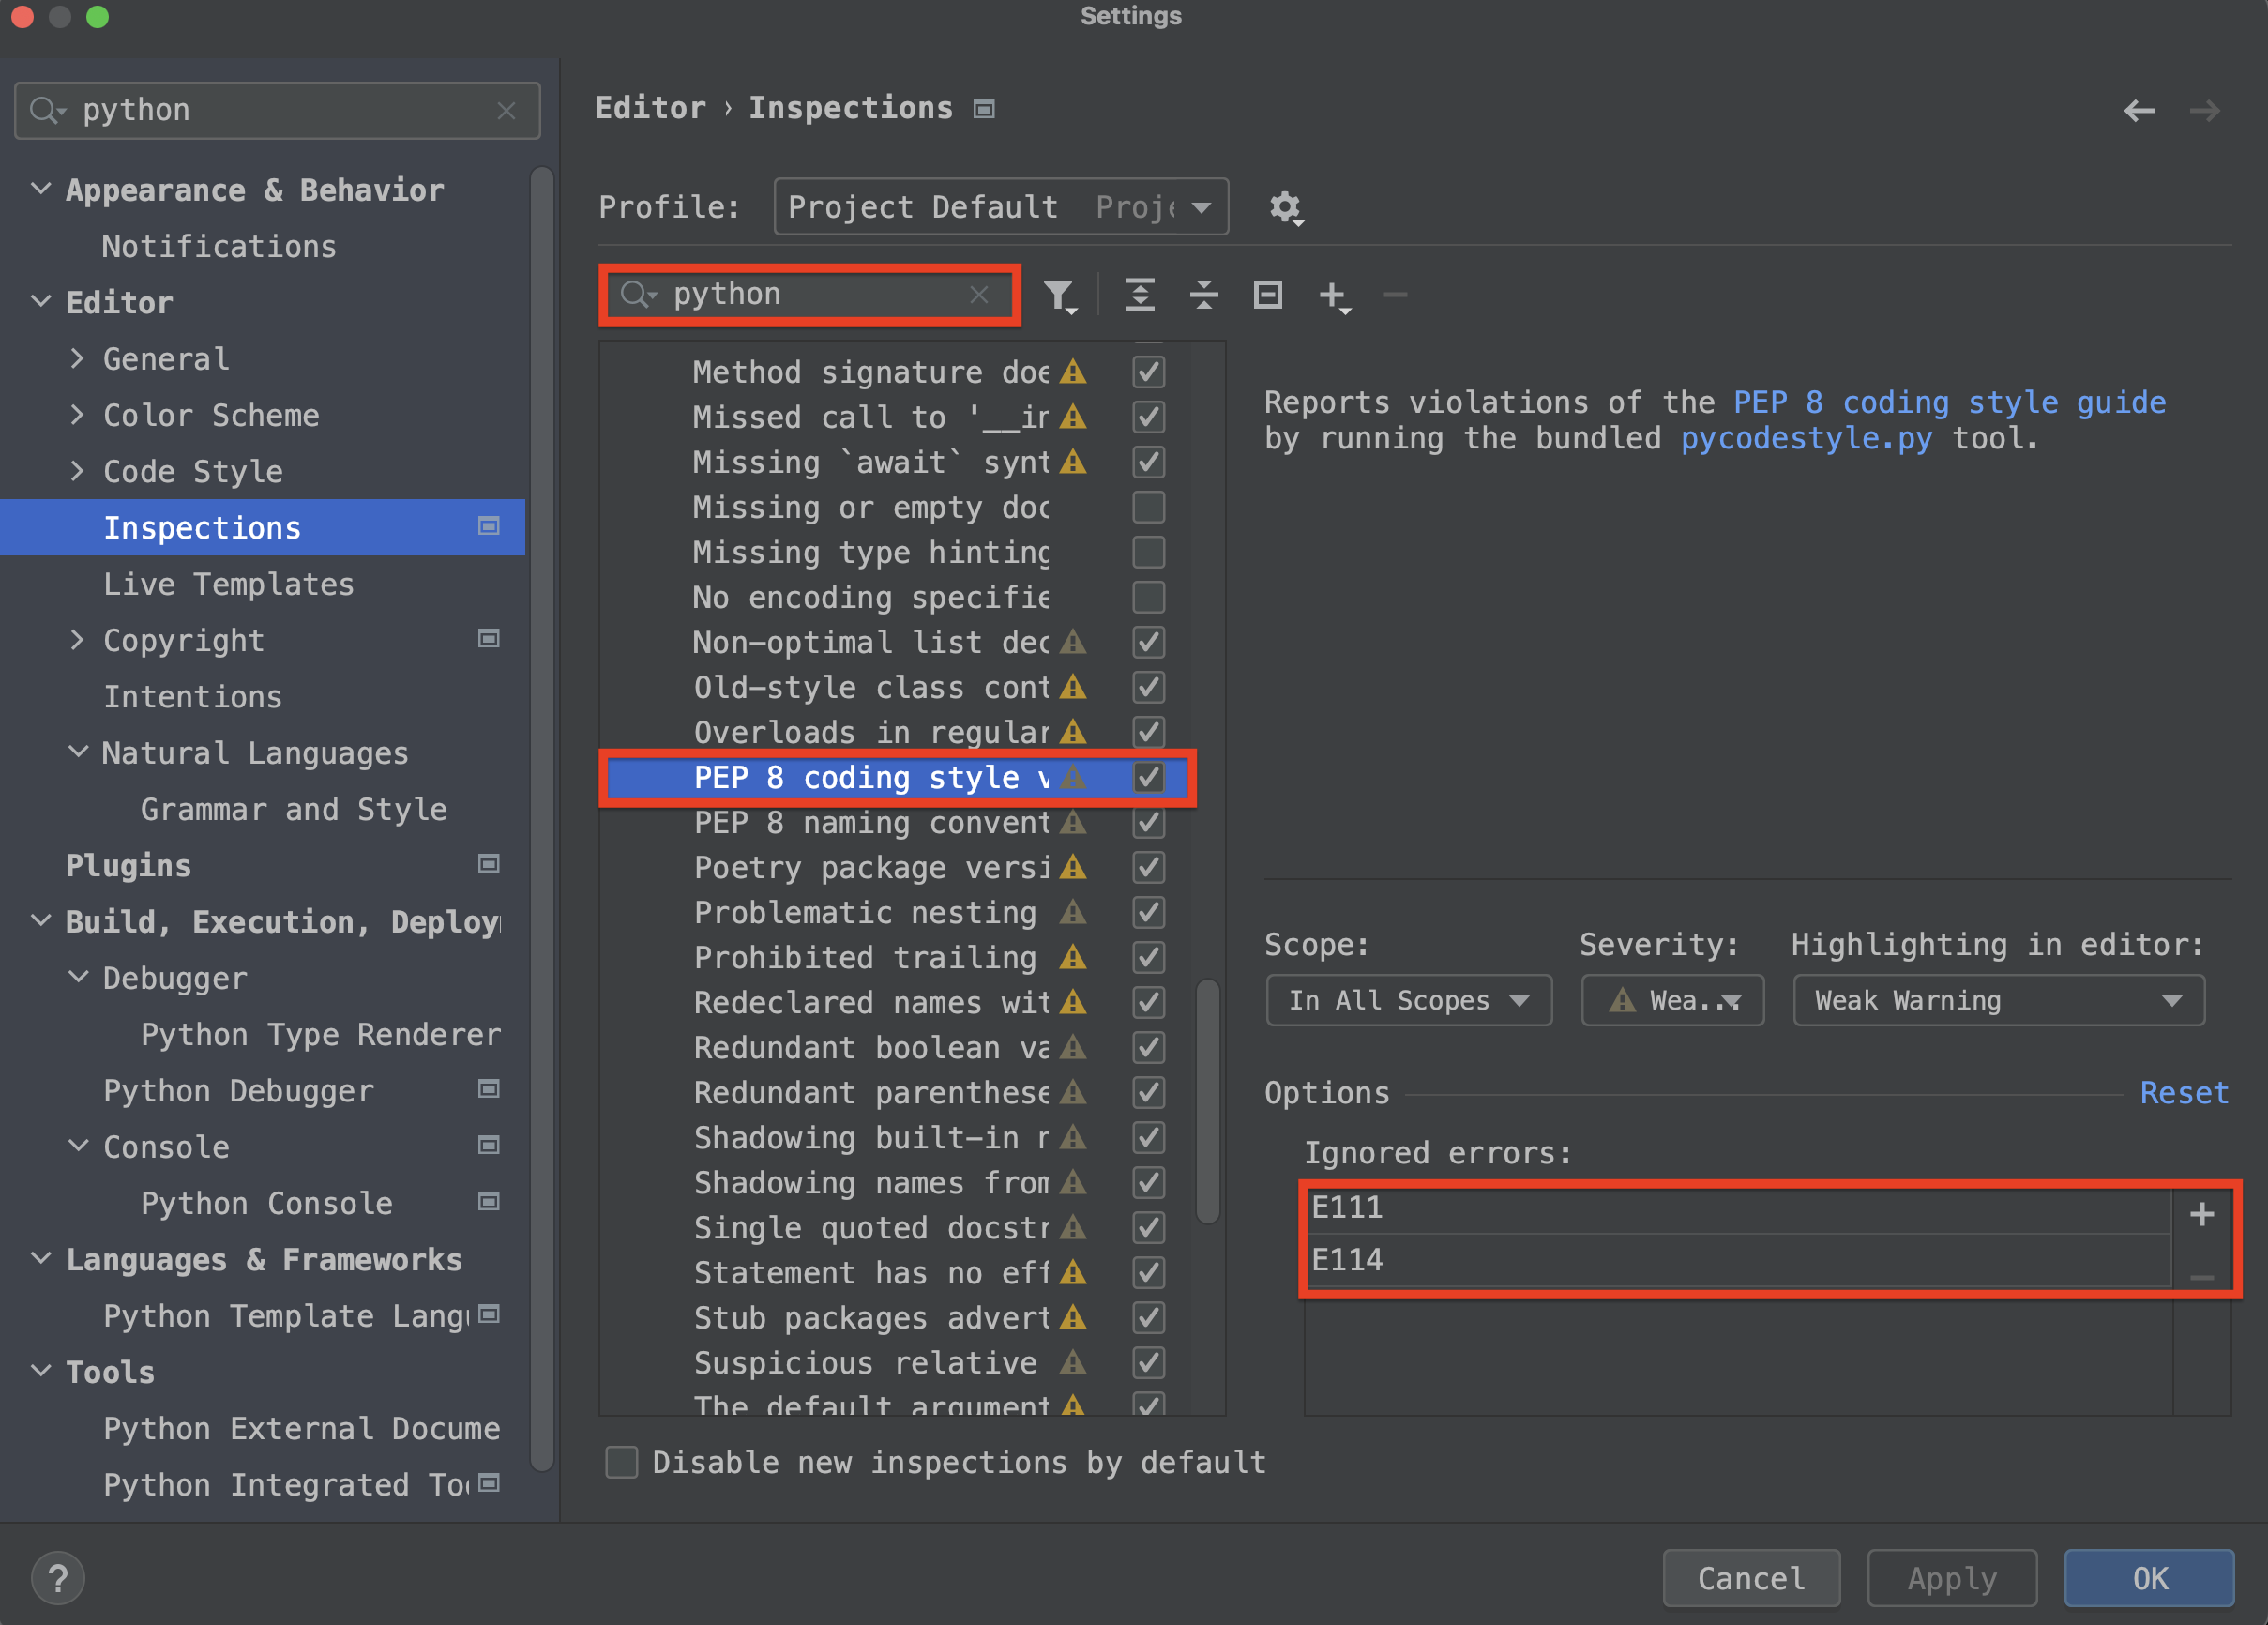The image size is (2268, 1625).
Task: Uncheck the PEP 8 coding style inspection
Action: coord(1147,777)
